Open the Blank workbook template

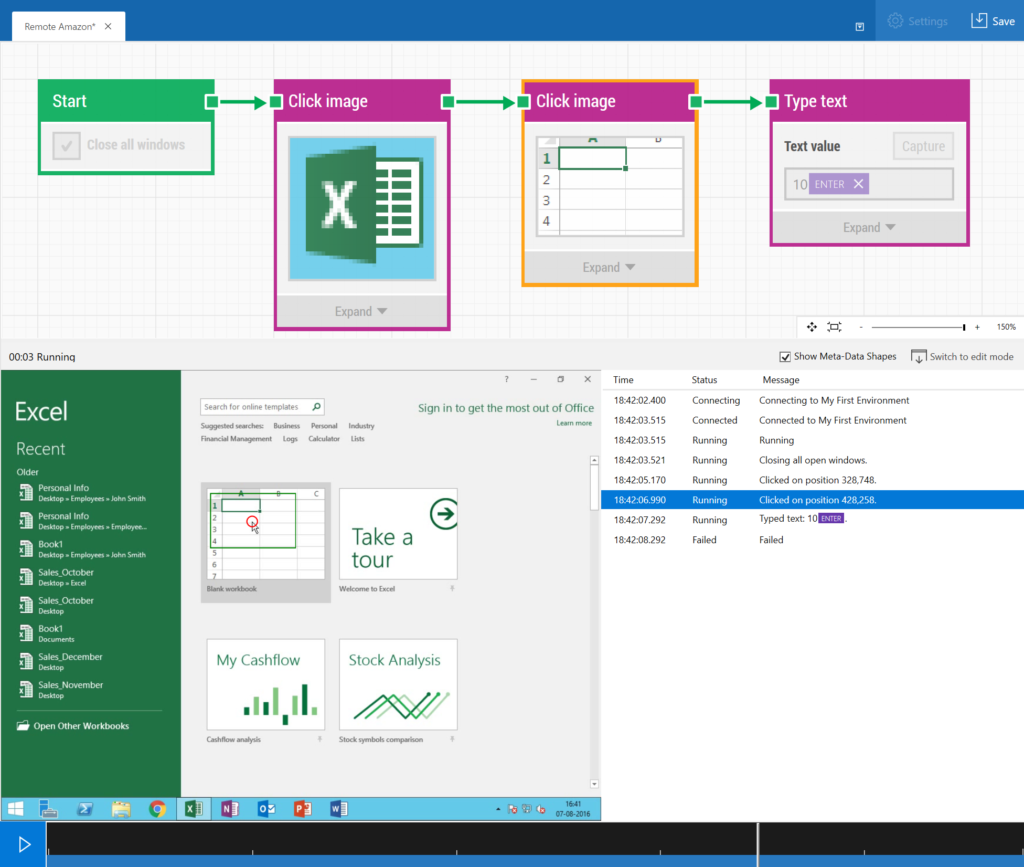point(266,542)
